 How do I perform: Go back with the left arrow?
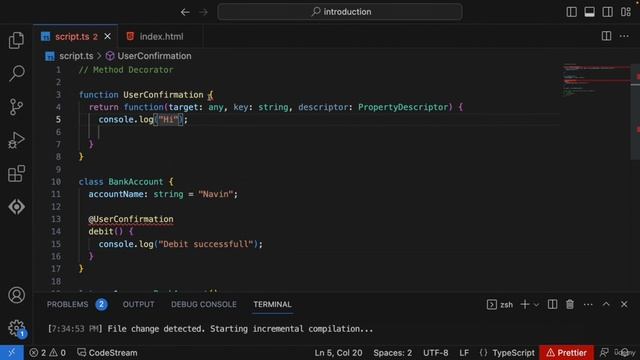[185, 12]
